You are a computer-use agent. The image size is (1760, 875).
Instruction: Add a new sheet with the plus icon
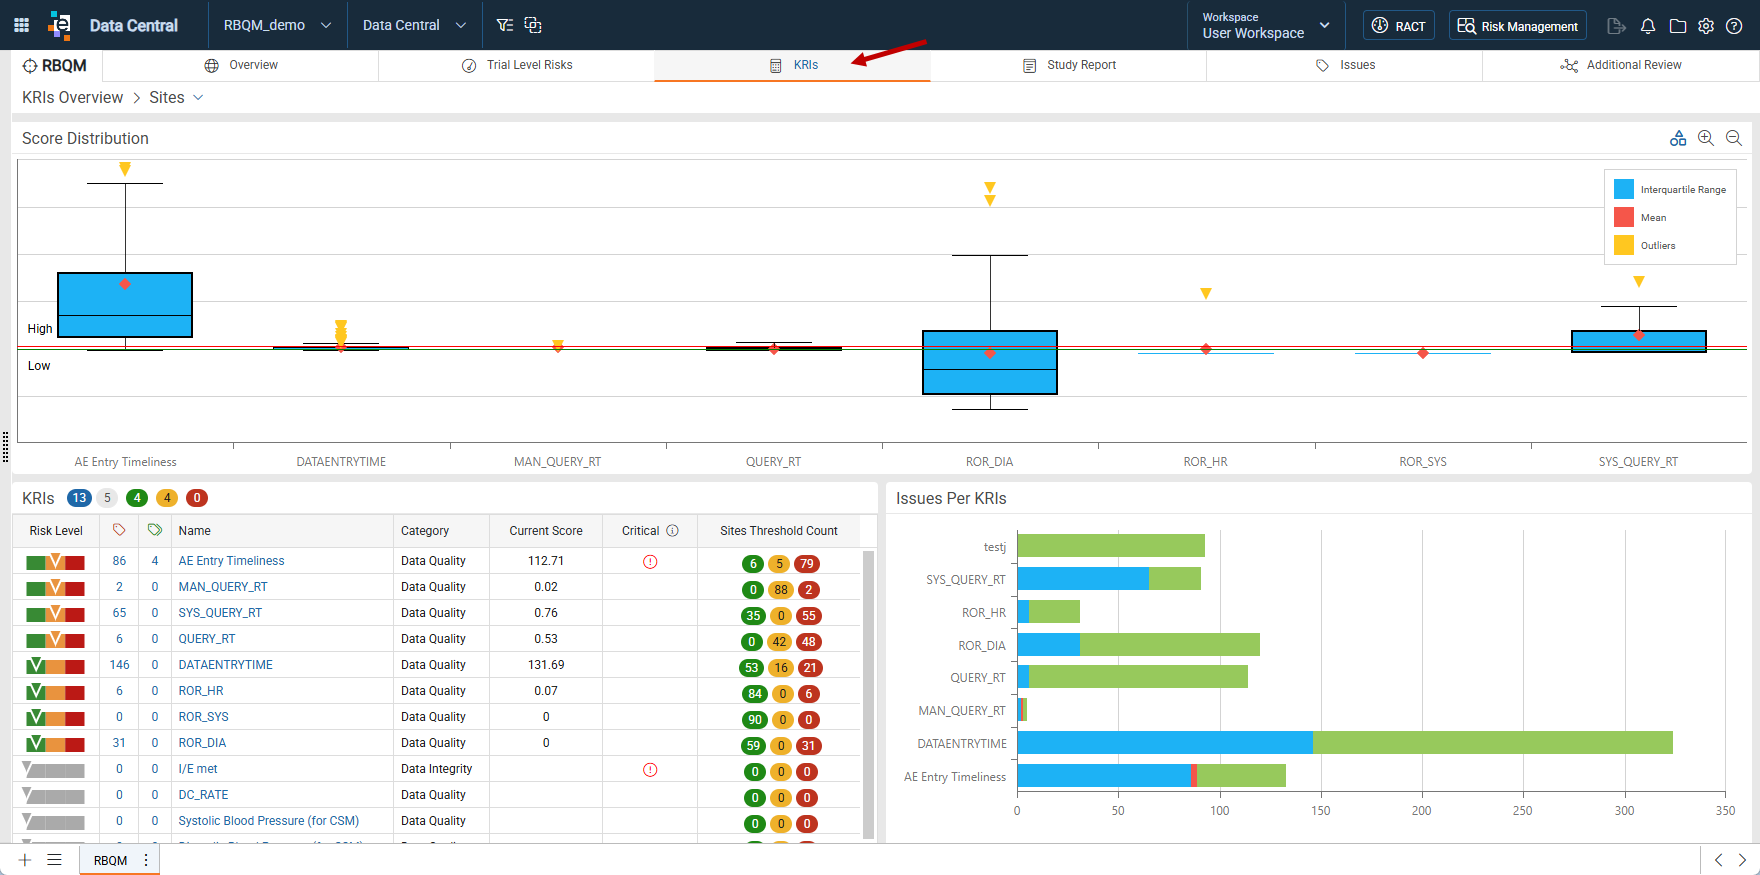click(x=25, y=860)
